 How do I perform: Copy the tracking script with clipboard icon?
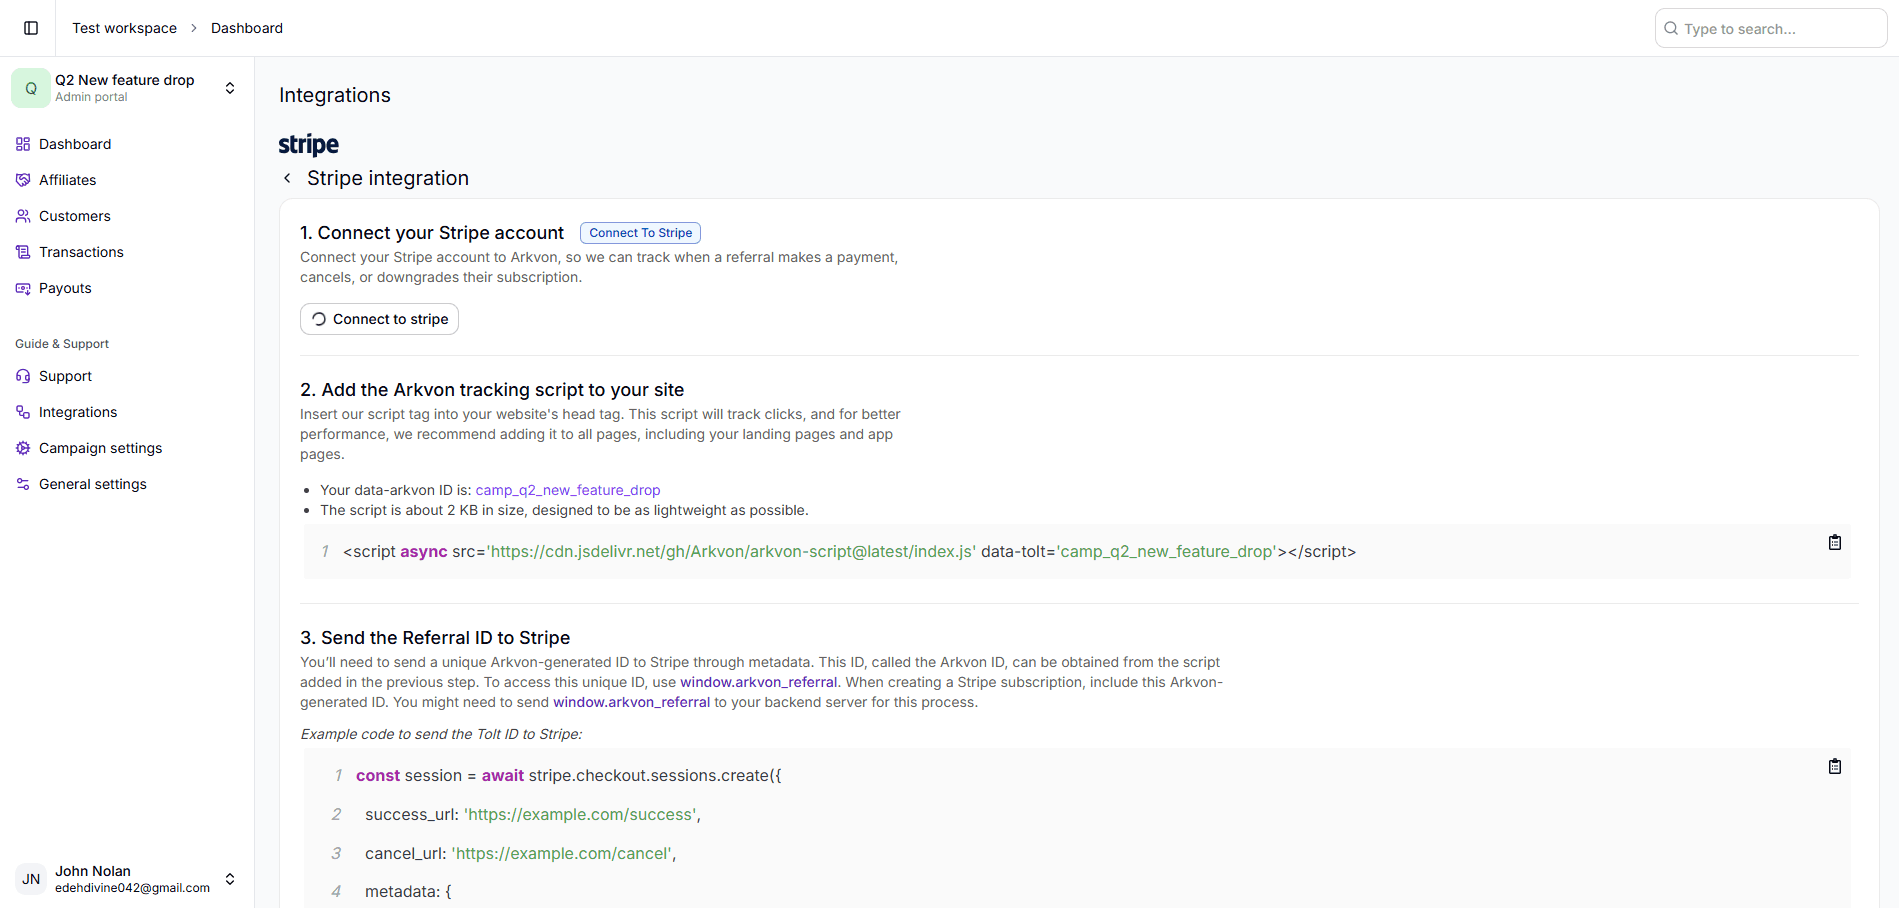(1835, 542)
